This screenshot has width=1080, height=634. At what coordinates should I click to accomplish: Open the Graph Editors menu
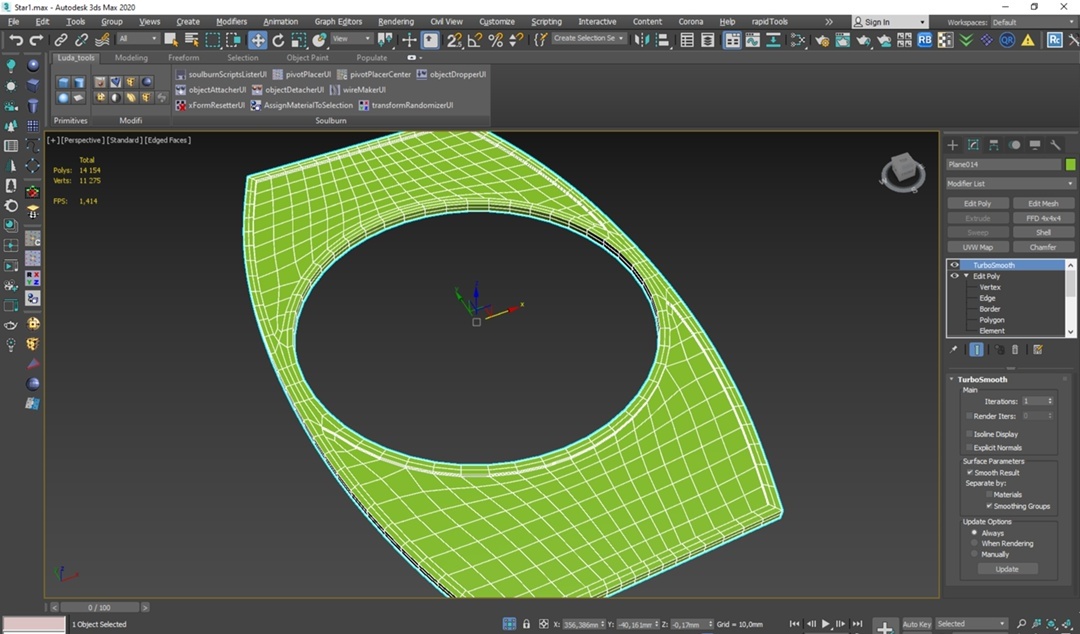point(338,22)
